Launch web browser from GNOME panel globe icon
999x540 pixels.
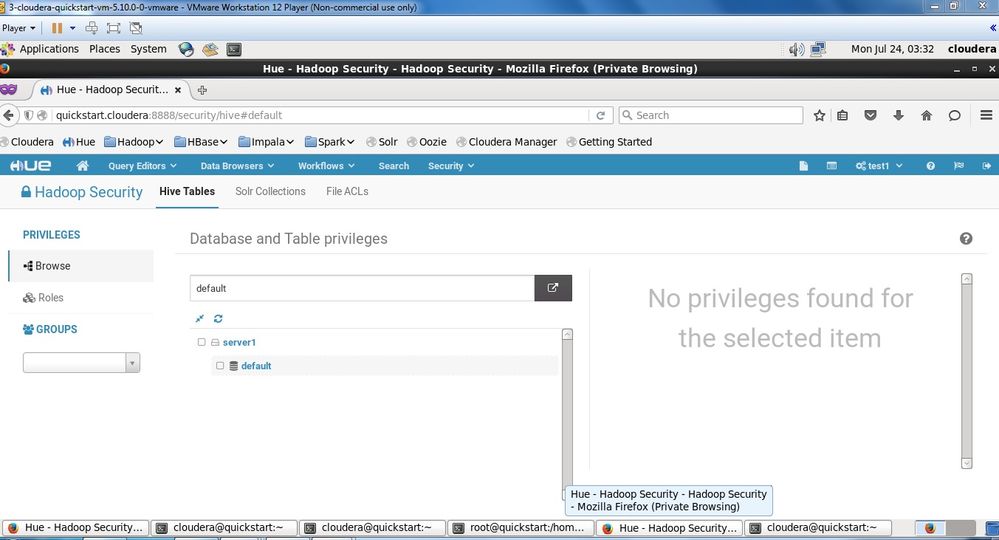pyautogui.click(x=186, y=49)
